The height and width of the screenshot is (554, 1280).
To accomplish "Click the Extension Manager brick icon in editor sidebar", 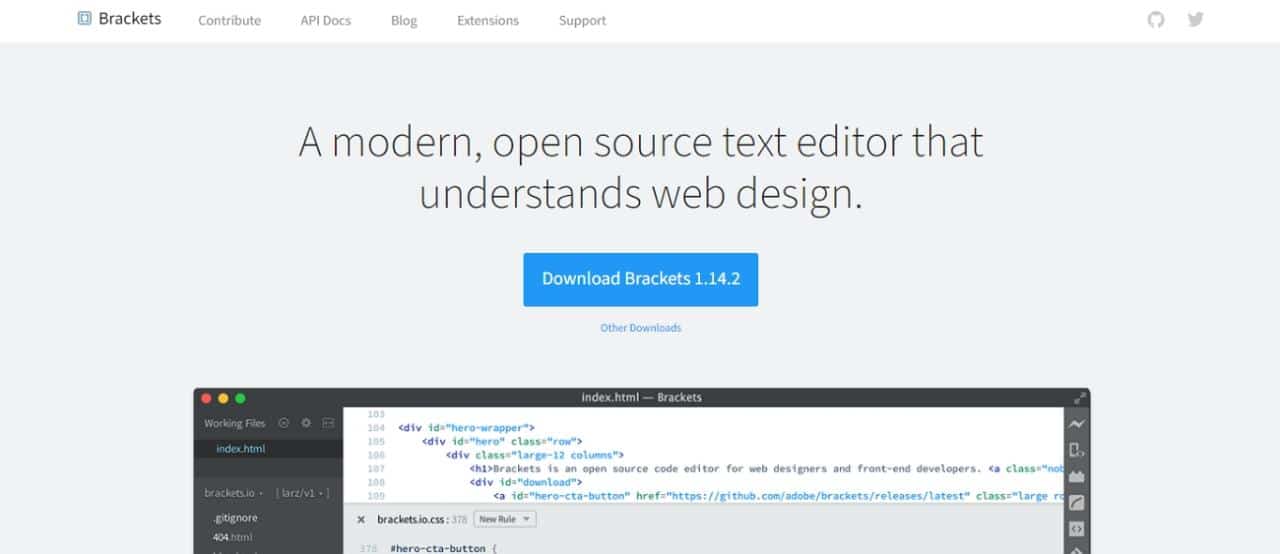I will click(x=1077, y=476).
